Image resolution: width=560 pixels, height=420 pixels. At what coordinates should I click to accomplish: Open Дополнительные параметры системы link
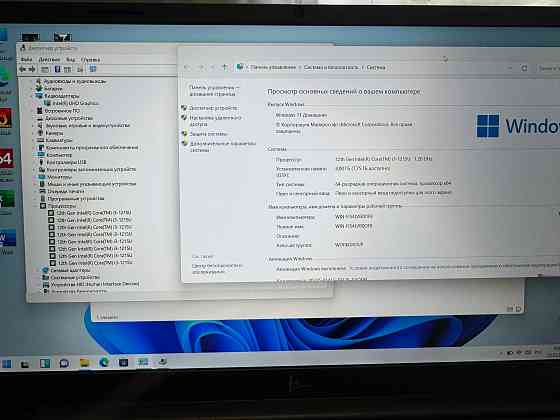pyautogui.click(x=223, y=147)
